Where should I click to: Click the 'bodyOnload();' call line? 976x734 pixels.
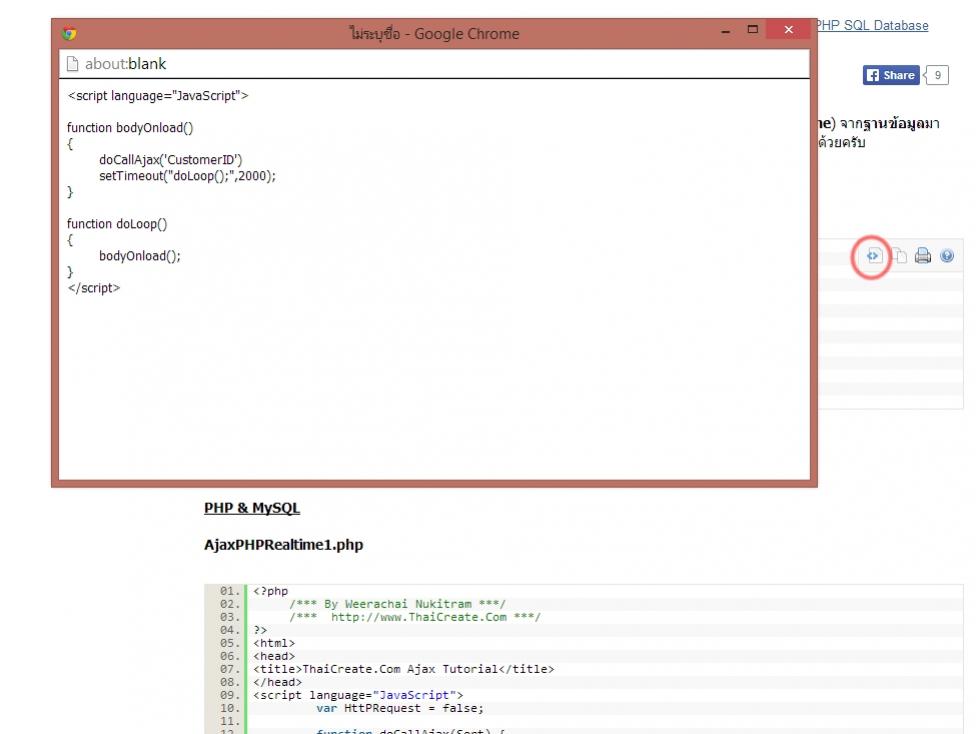coord(140,256)
